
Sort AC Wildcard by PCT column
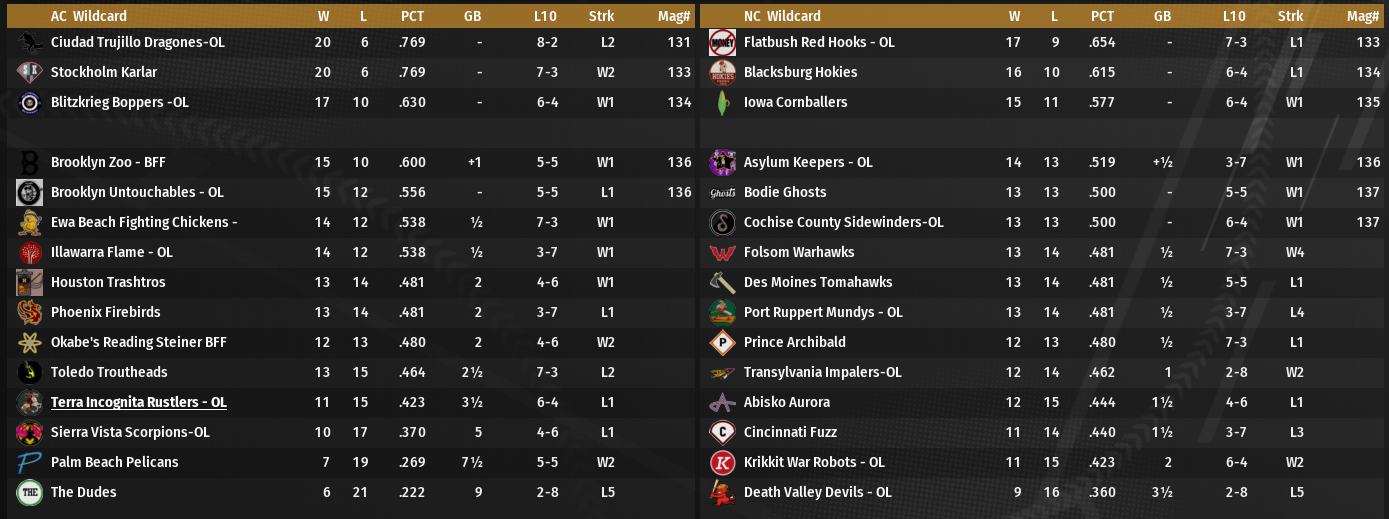pyautogui.click(x=412, y=16)
